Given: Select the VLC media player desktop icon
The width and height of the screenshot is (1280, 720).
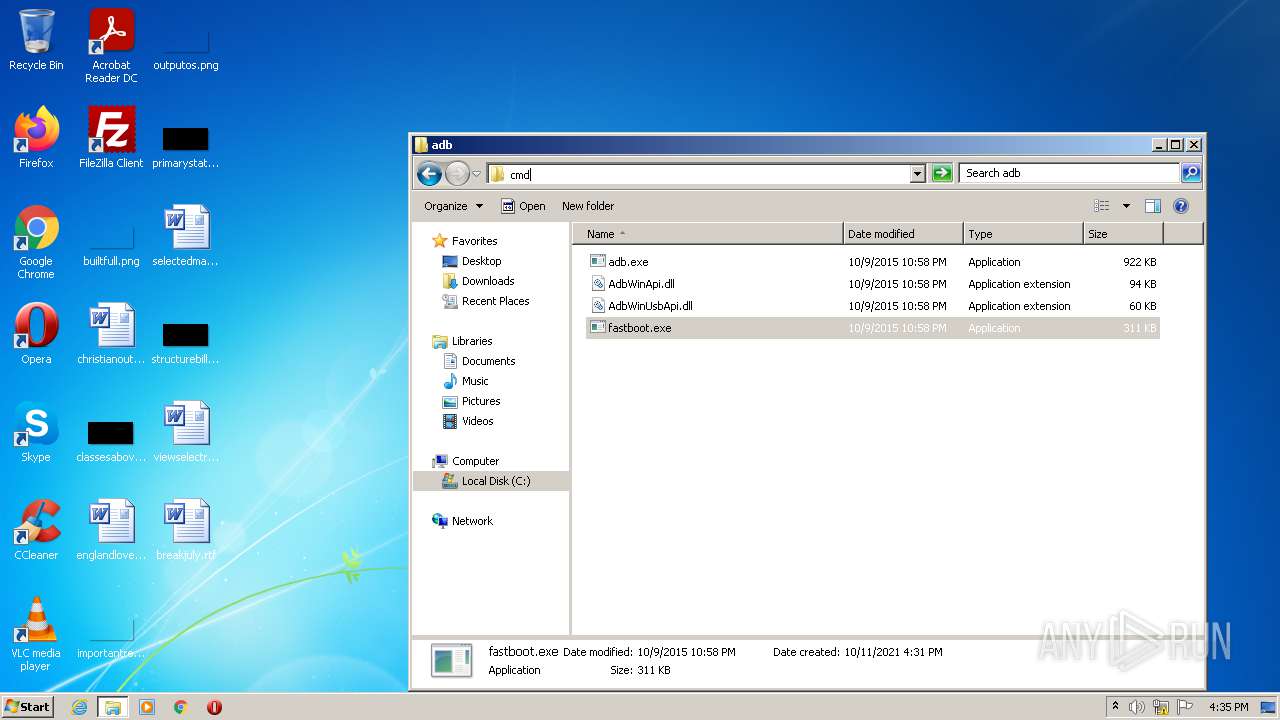Looking at the screenshot, I should pos(36,634).
